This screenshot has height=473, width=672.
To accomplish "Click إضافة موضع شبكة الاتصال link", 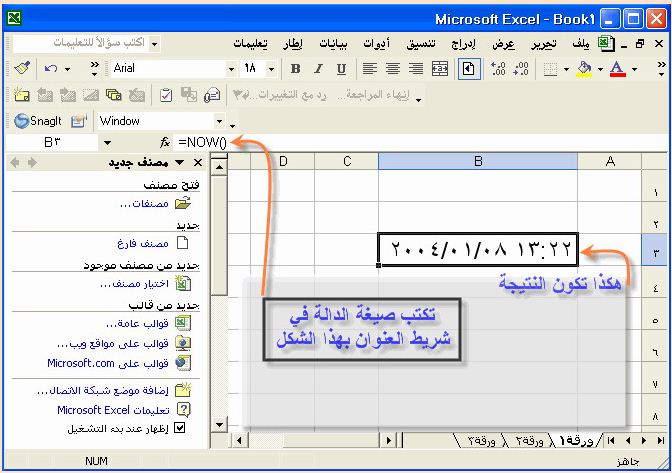I will pos(103,390).
